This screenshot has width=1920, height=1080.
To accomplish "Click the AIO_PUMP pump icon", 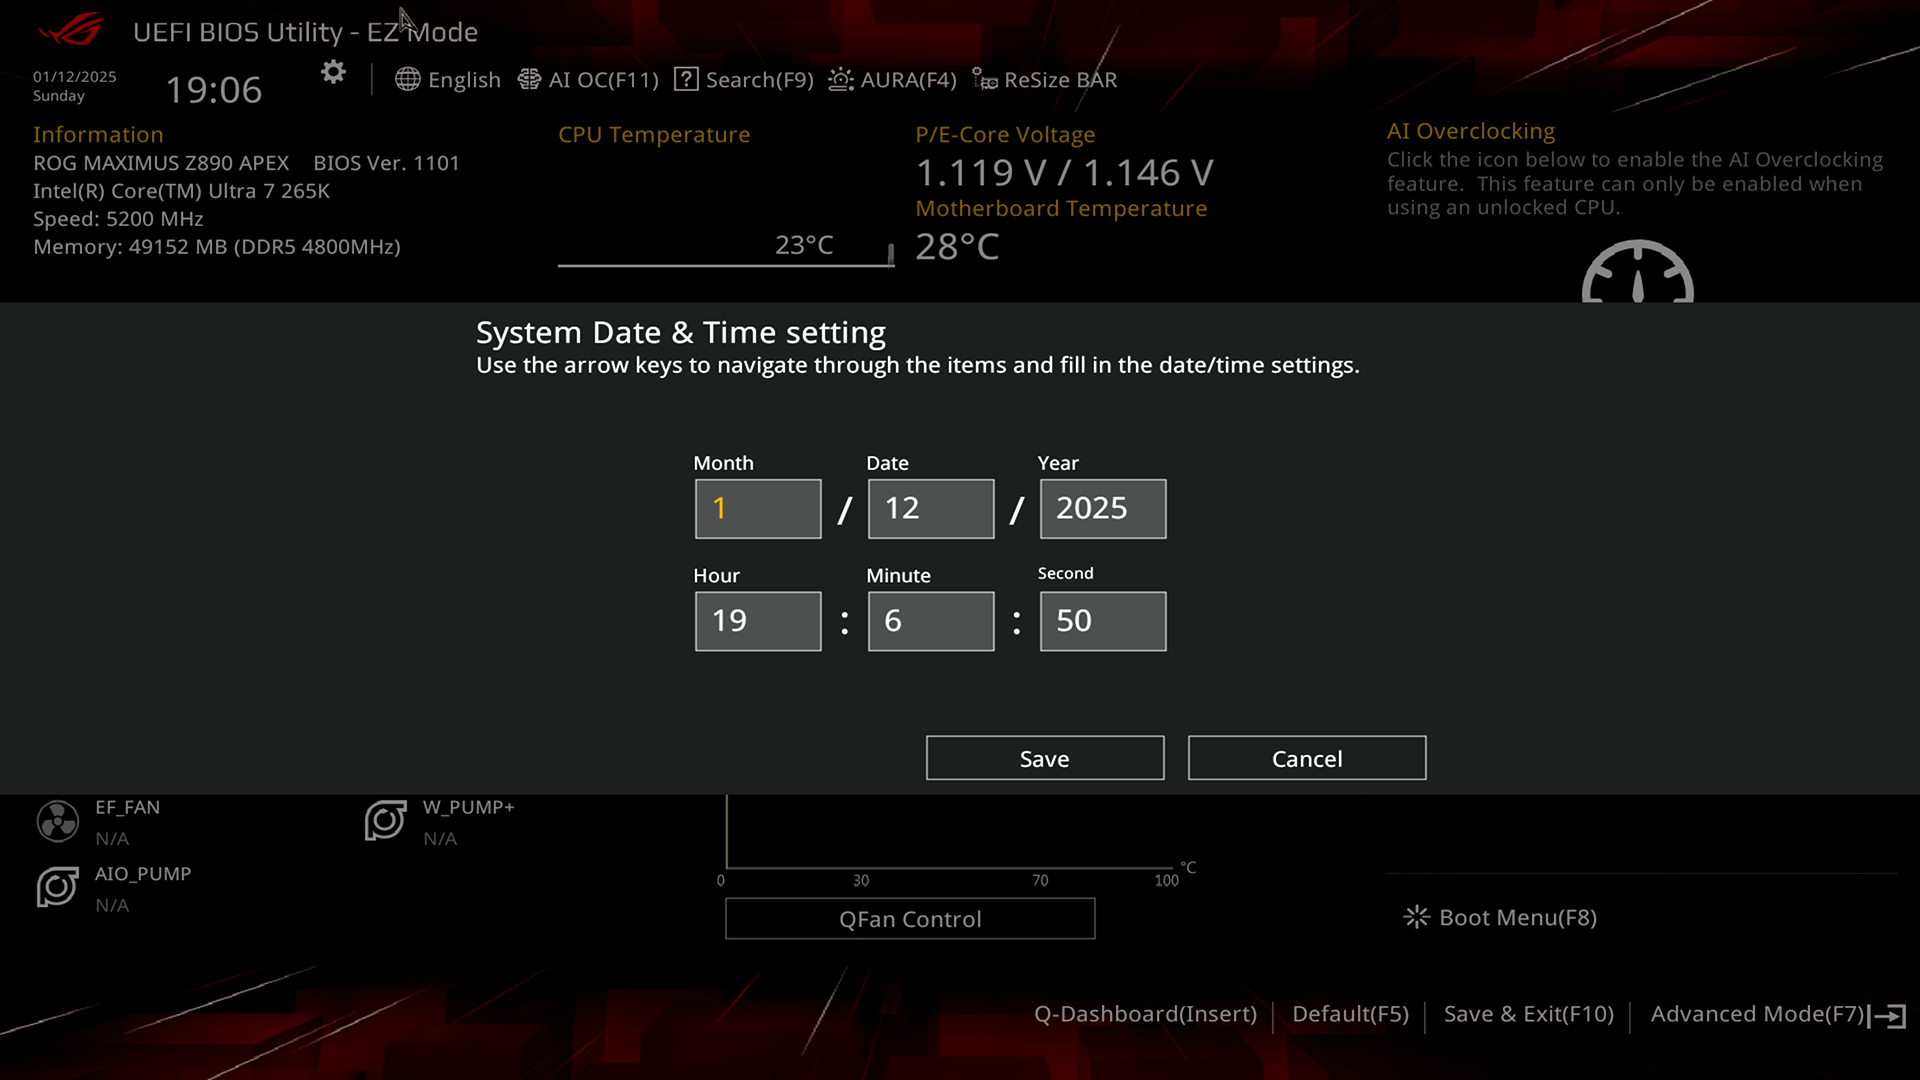I will [x=55, y=886].
